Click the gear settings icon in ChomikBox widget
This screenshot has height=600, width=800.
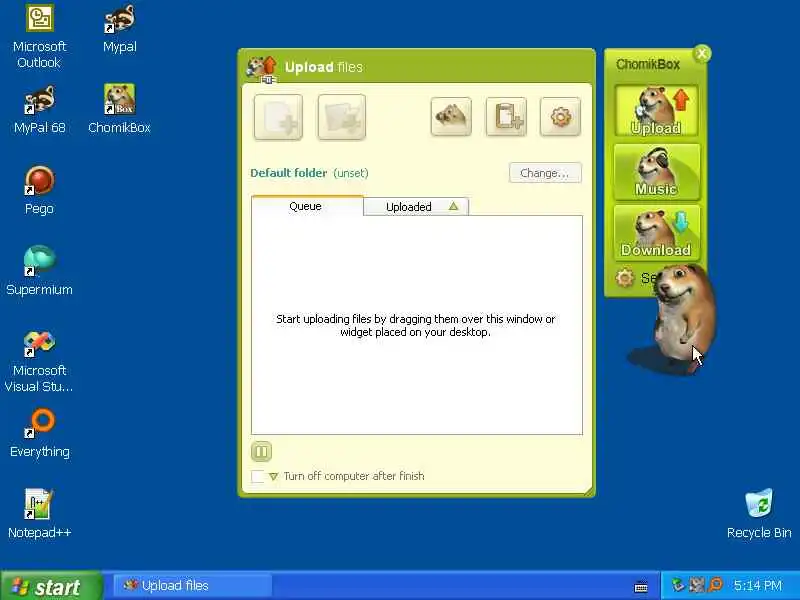(x=624, y=278)
